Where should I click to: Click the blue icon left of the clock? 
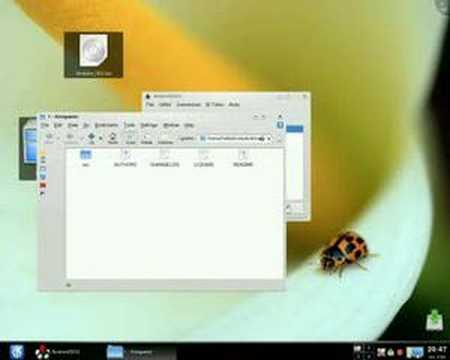coord(415,352)
